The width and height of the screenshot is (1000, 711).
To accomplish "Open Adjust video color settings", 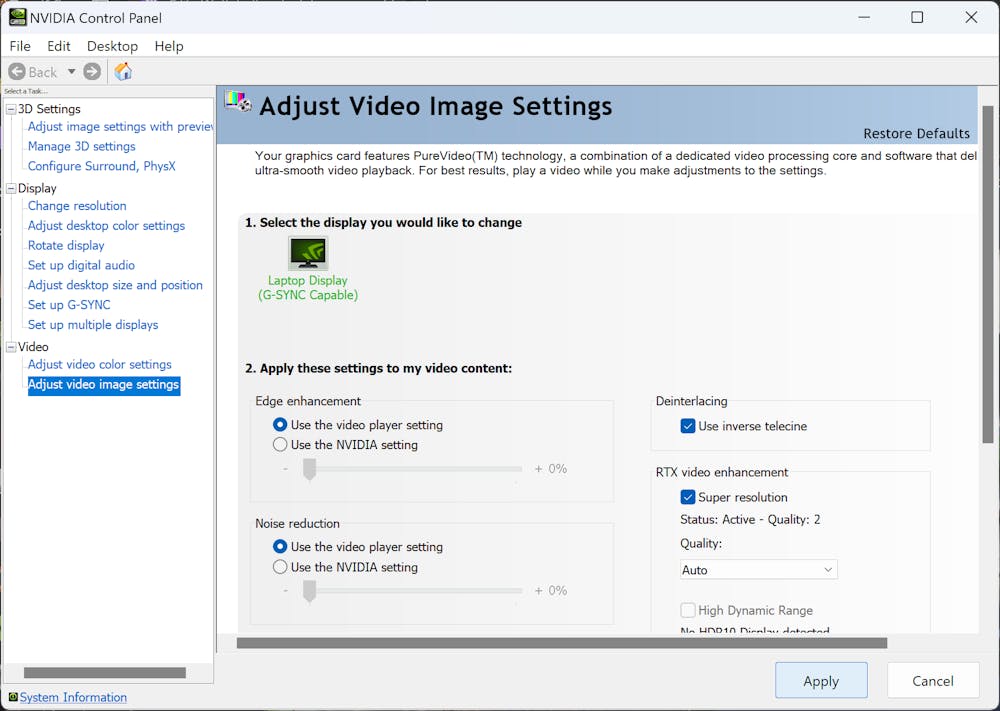I will click(x=99, y=364).
